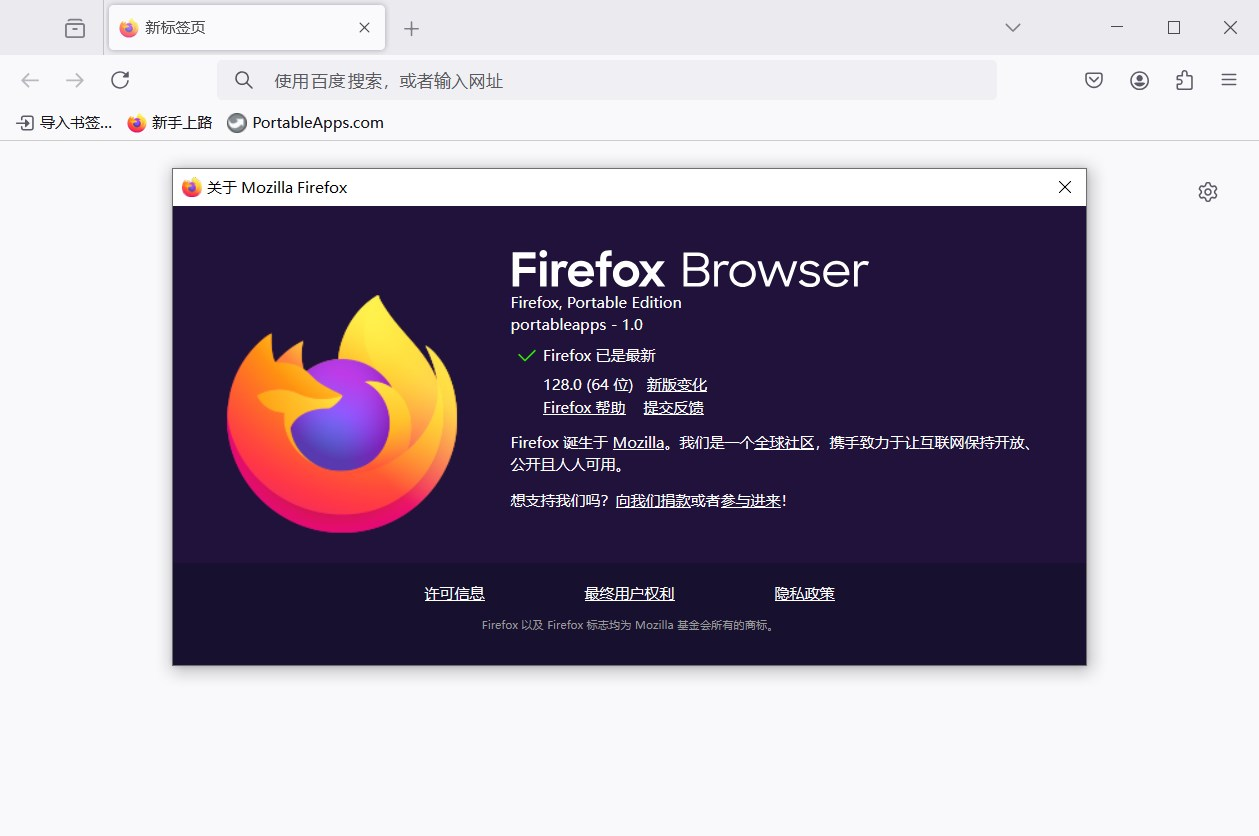Open the 许可信息 licensing link
The height and width of the screenshot is (836, 1259).
[x=455, y=593]
